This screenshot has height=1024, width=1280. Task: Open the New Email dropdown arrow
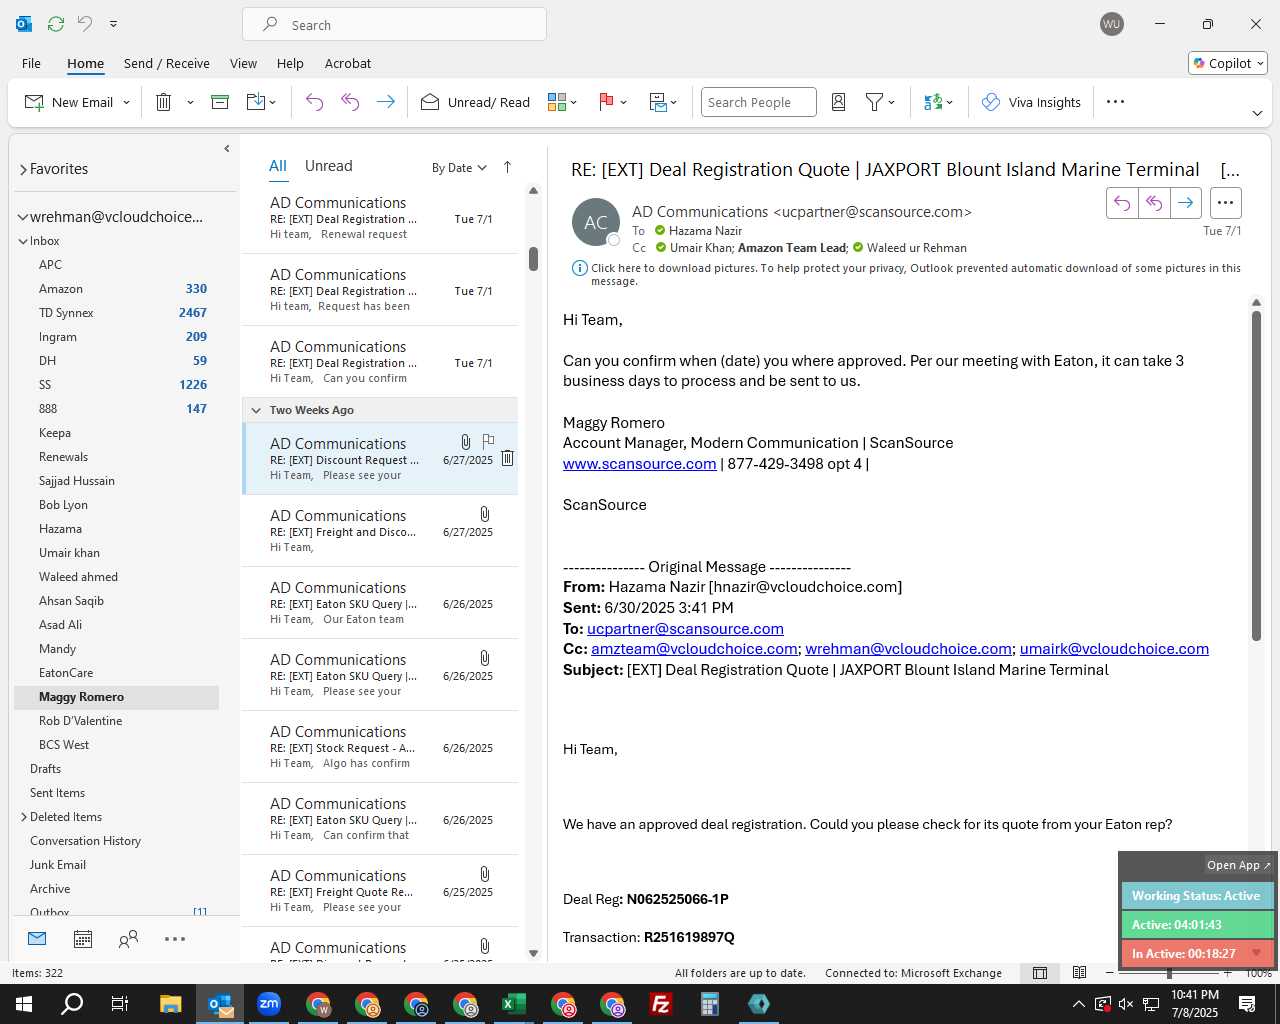pos(126,102)
